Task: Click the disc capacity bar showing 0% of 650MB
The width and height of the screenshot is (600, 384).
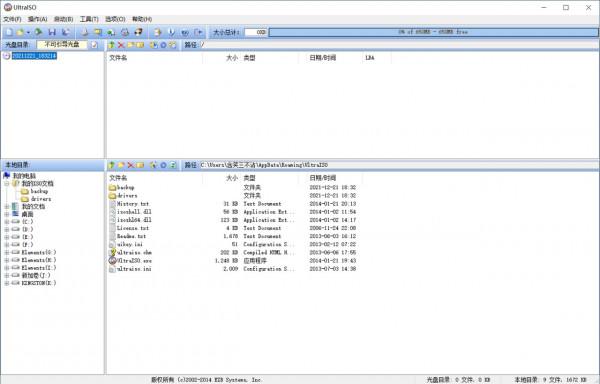Action: click(x=434, y=32)
